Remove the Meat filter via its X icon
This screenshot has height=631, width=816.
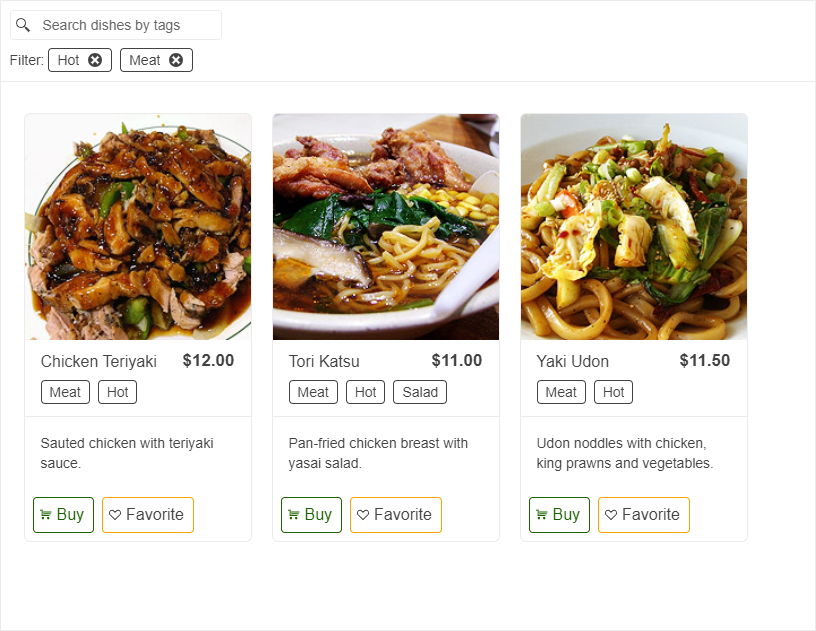176,59
